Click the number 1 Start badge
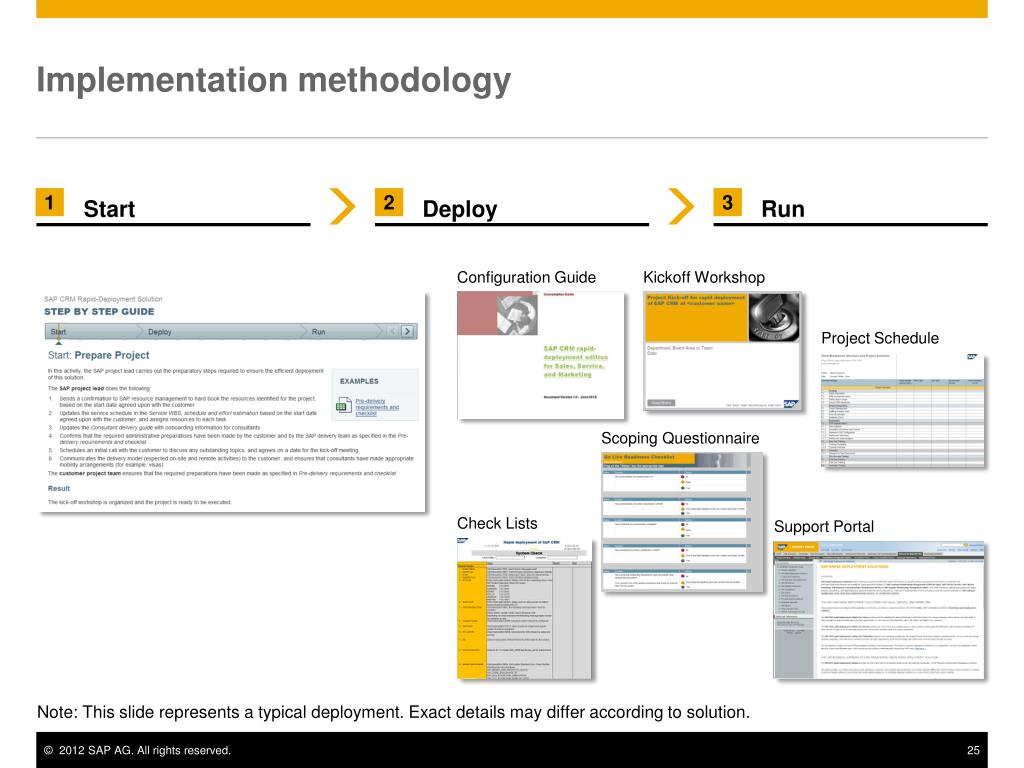1024x768 pixels. coord(50,202)
